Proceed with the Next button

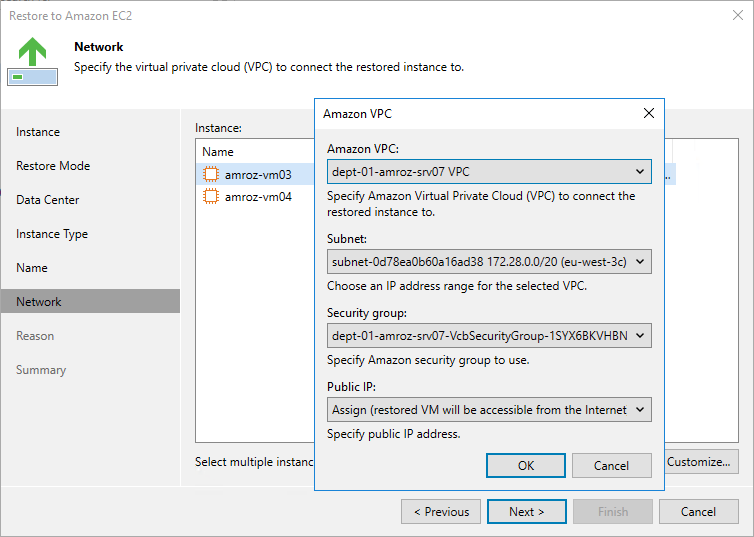point(526,512)
